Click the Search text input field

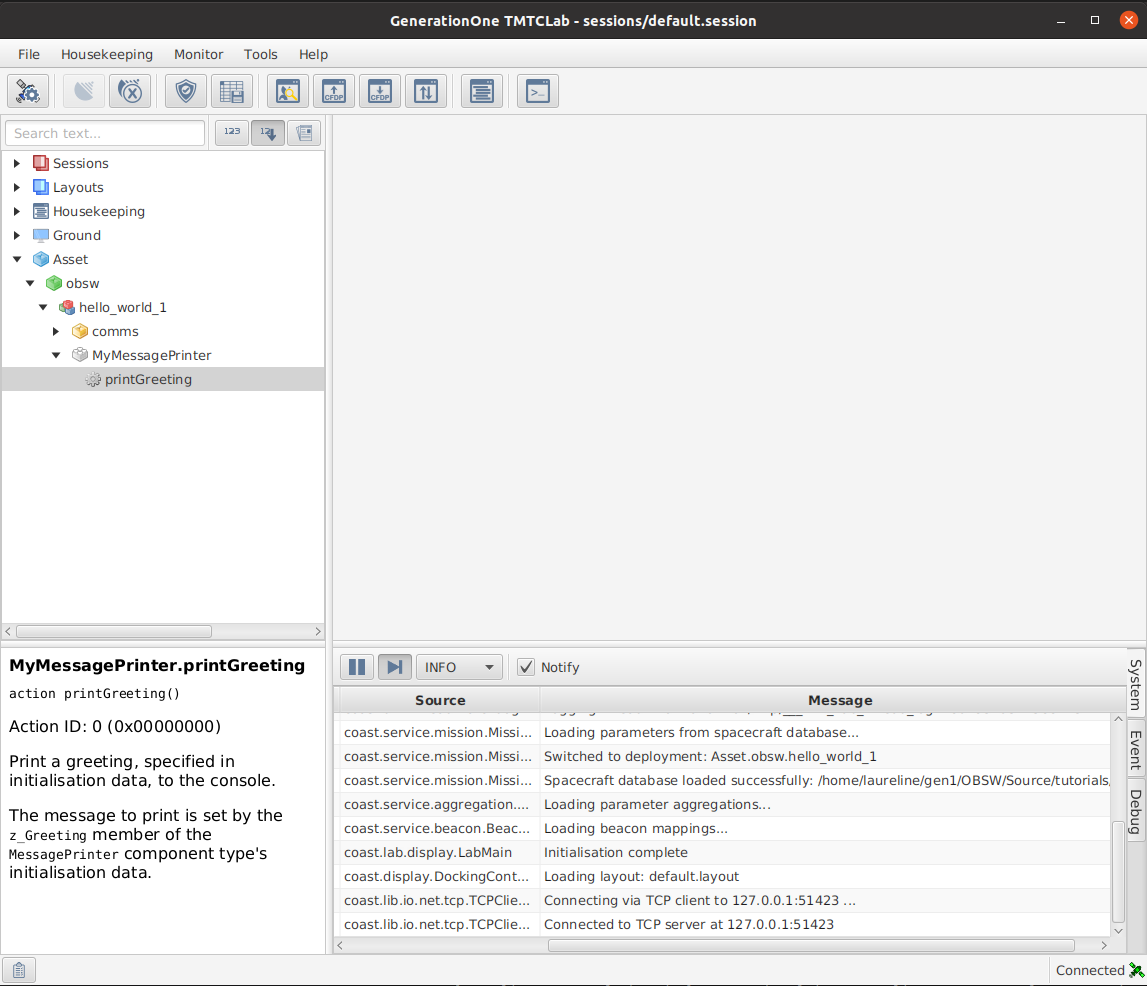coord(105,133)
